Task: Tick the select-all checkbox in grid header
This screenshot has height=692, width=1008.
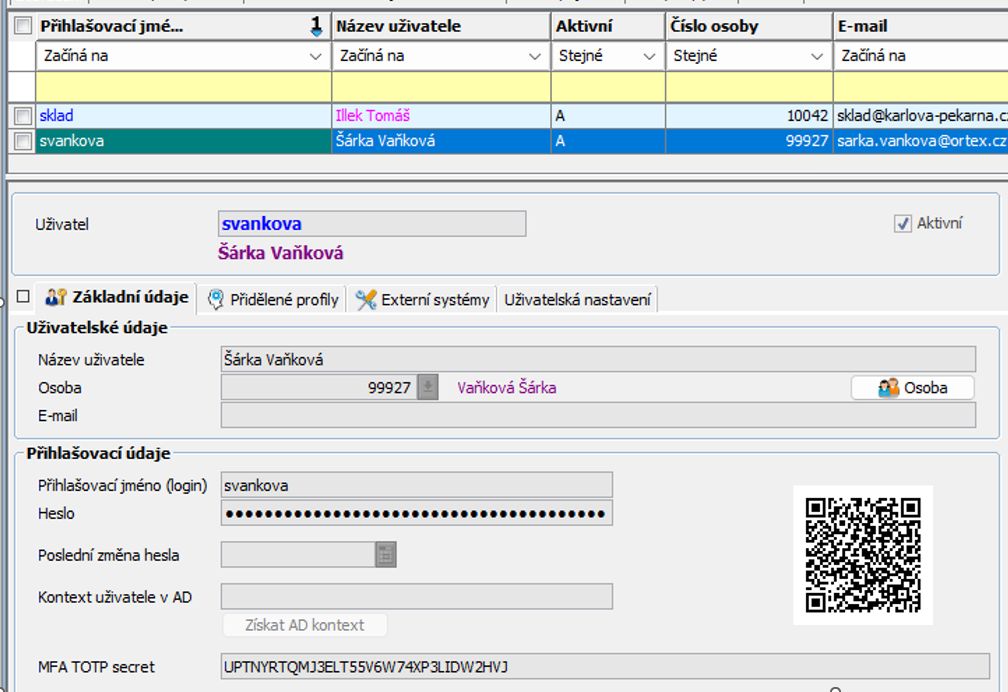Action: [23, 27]
